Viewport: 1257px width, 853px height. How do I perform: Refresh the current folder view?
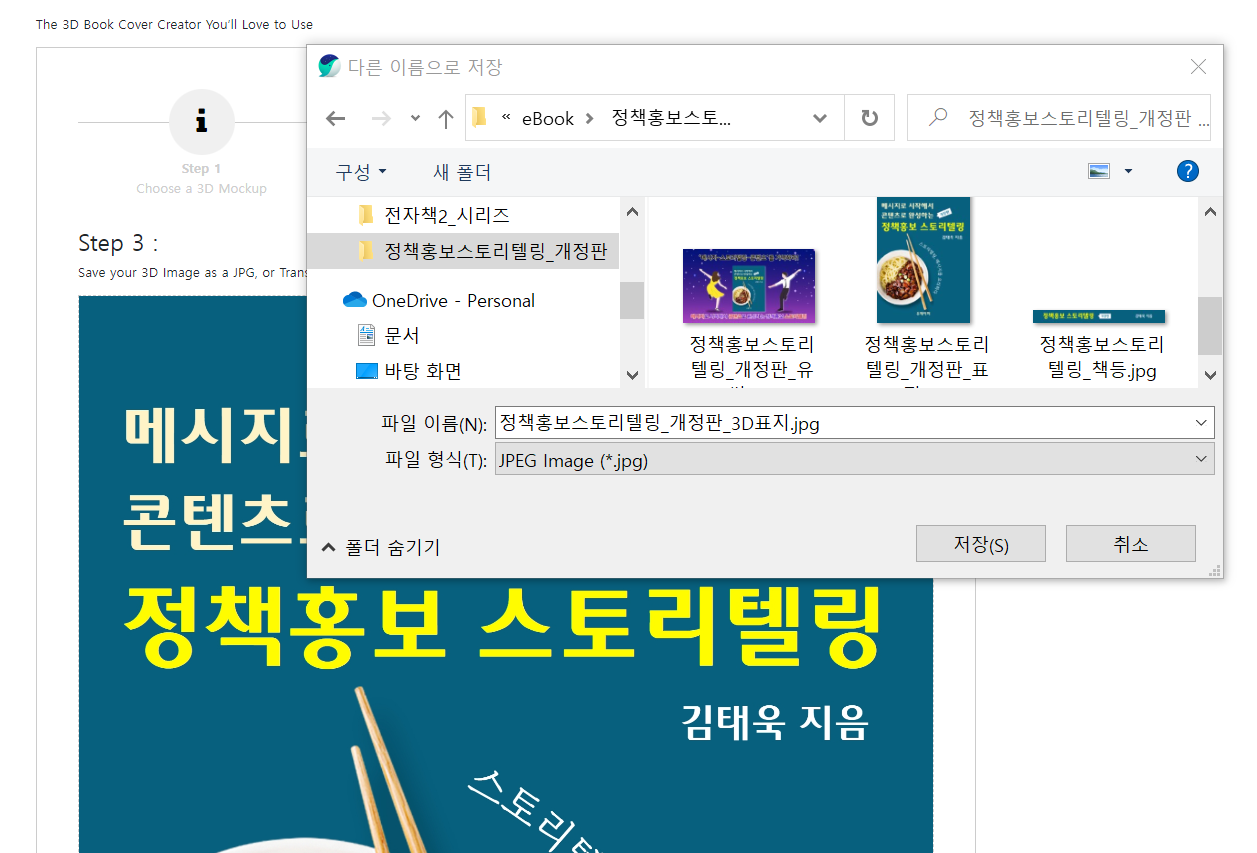click(869, 117)
